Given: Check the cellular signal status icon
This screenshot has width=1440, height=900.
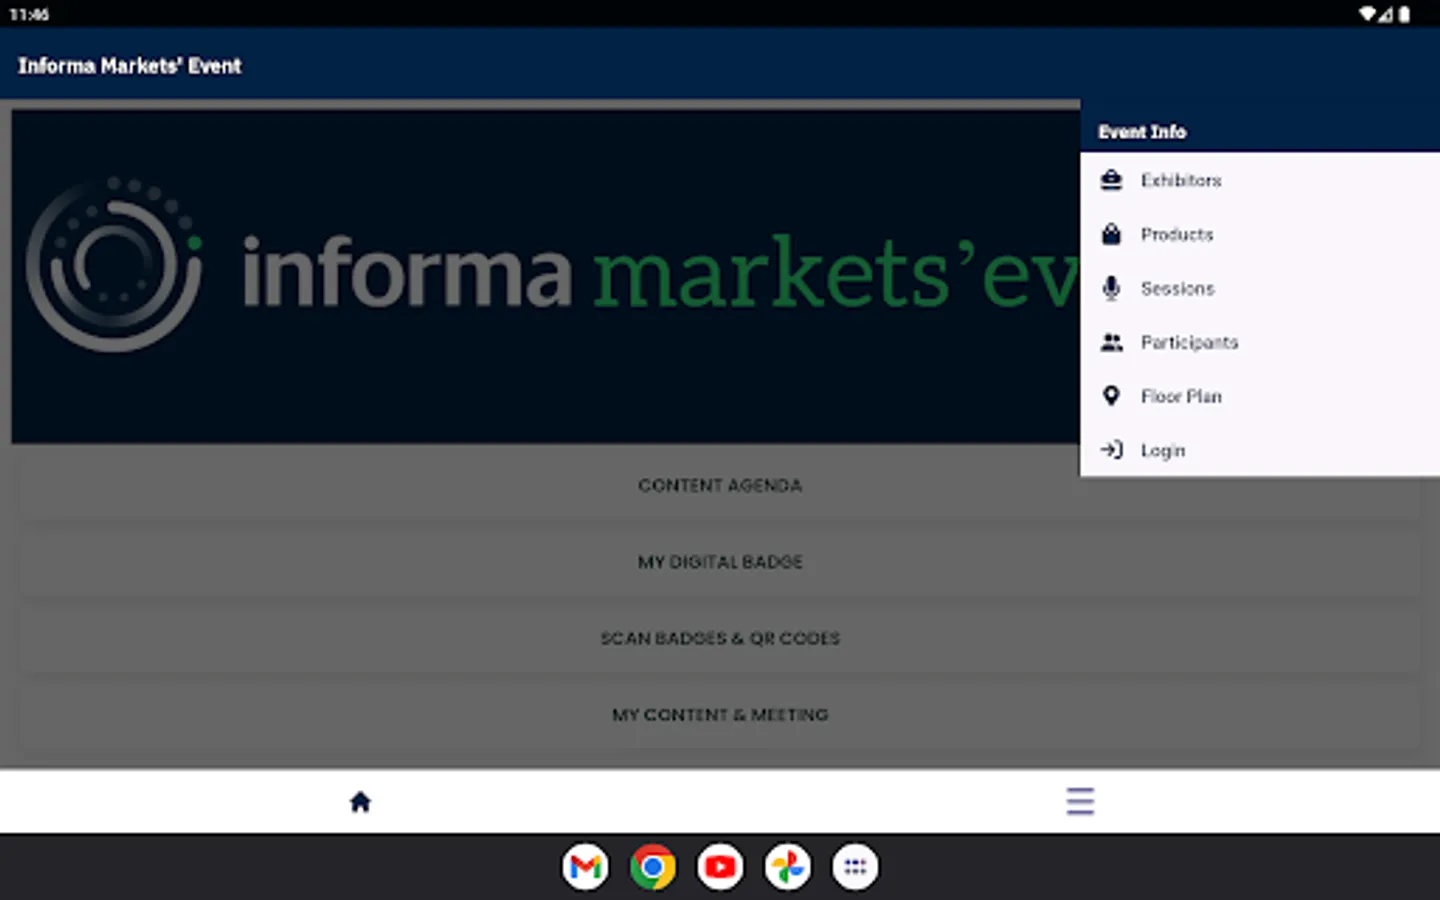Looking at the screenshot, I should point(1386,14).
